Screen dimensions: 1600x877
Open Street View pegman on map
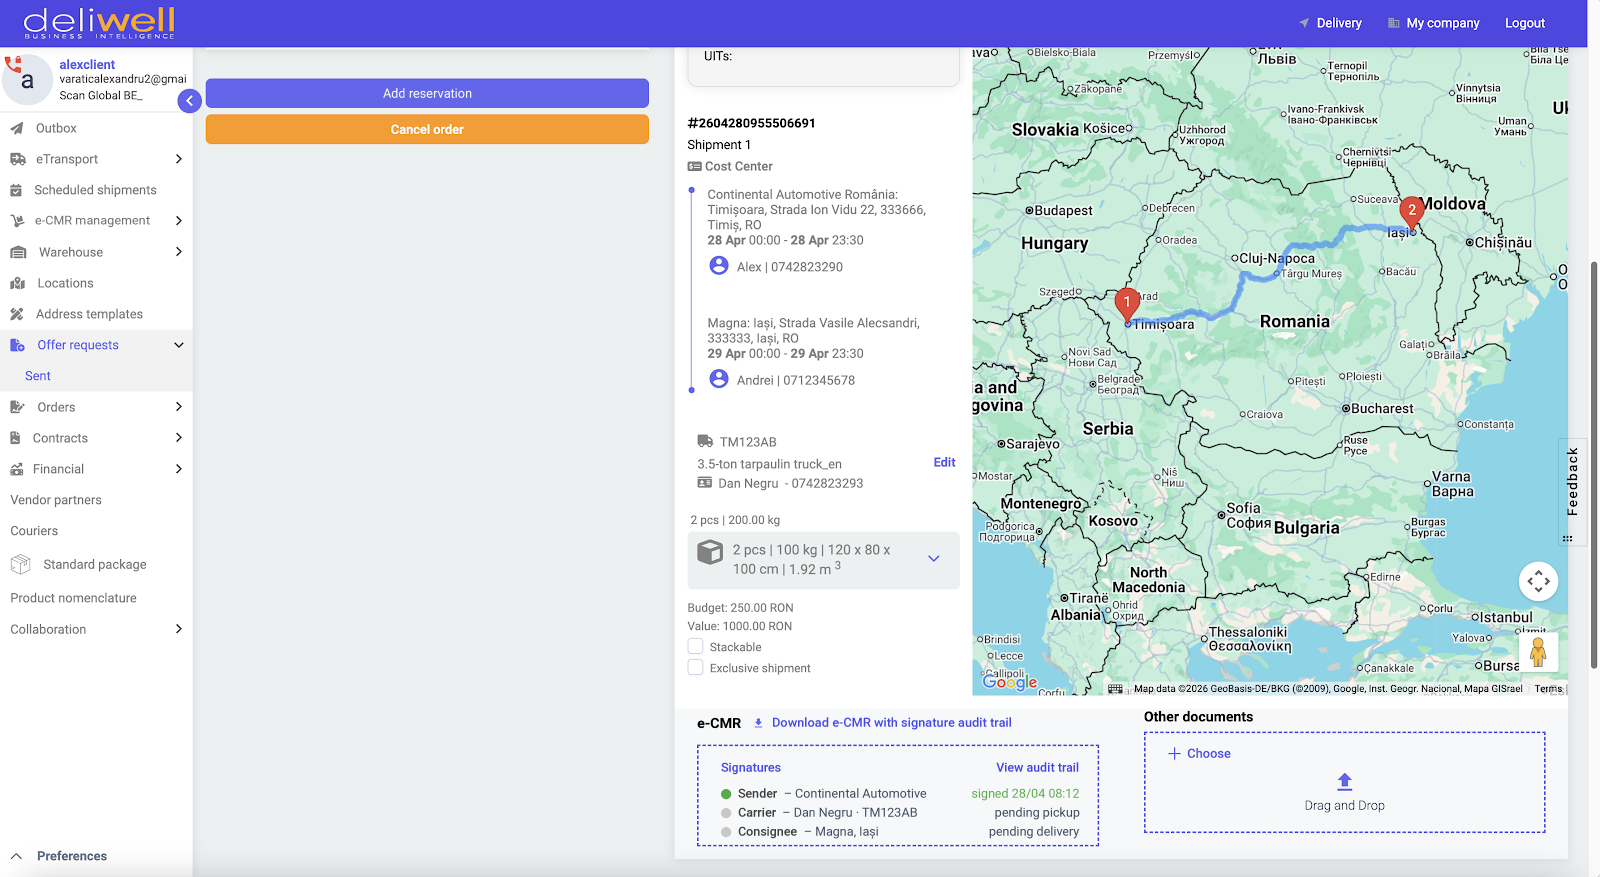point(1538,652)
